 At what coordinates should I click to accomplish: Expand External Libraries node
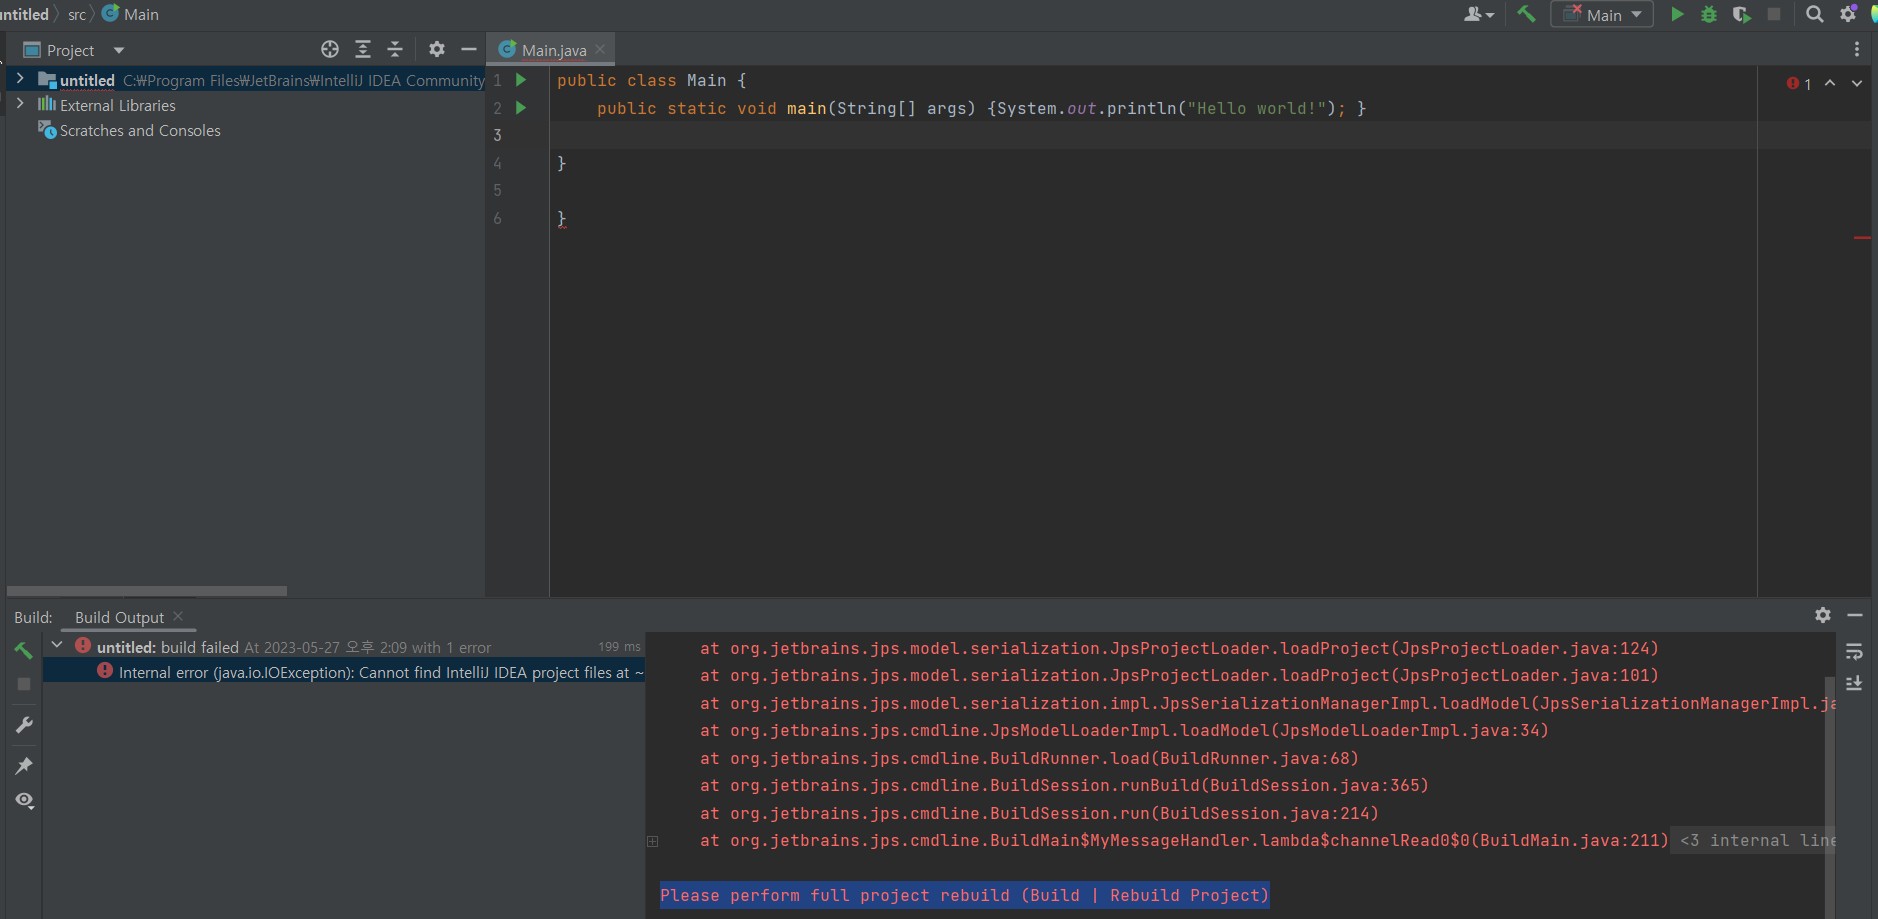[19, 103]
